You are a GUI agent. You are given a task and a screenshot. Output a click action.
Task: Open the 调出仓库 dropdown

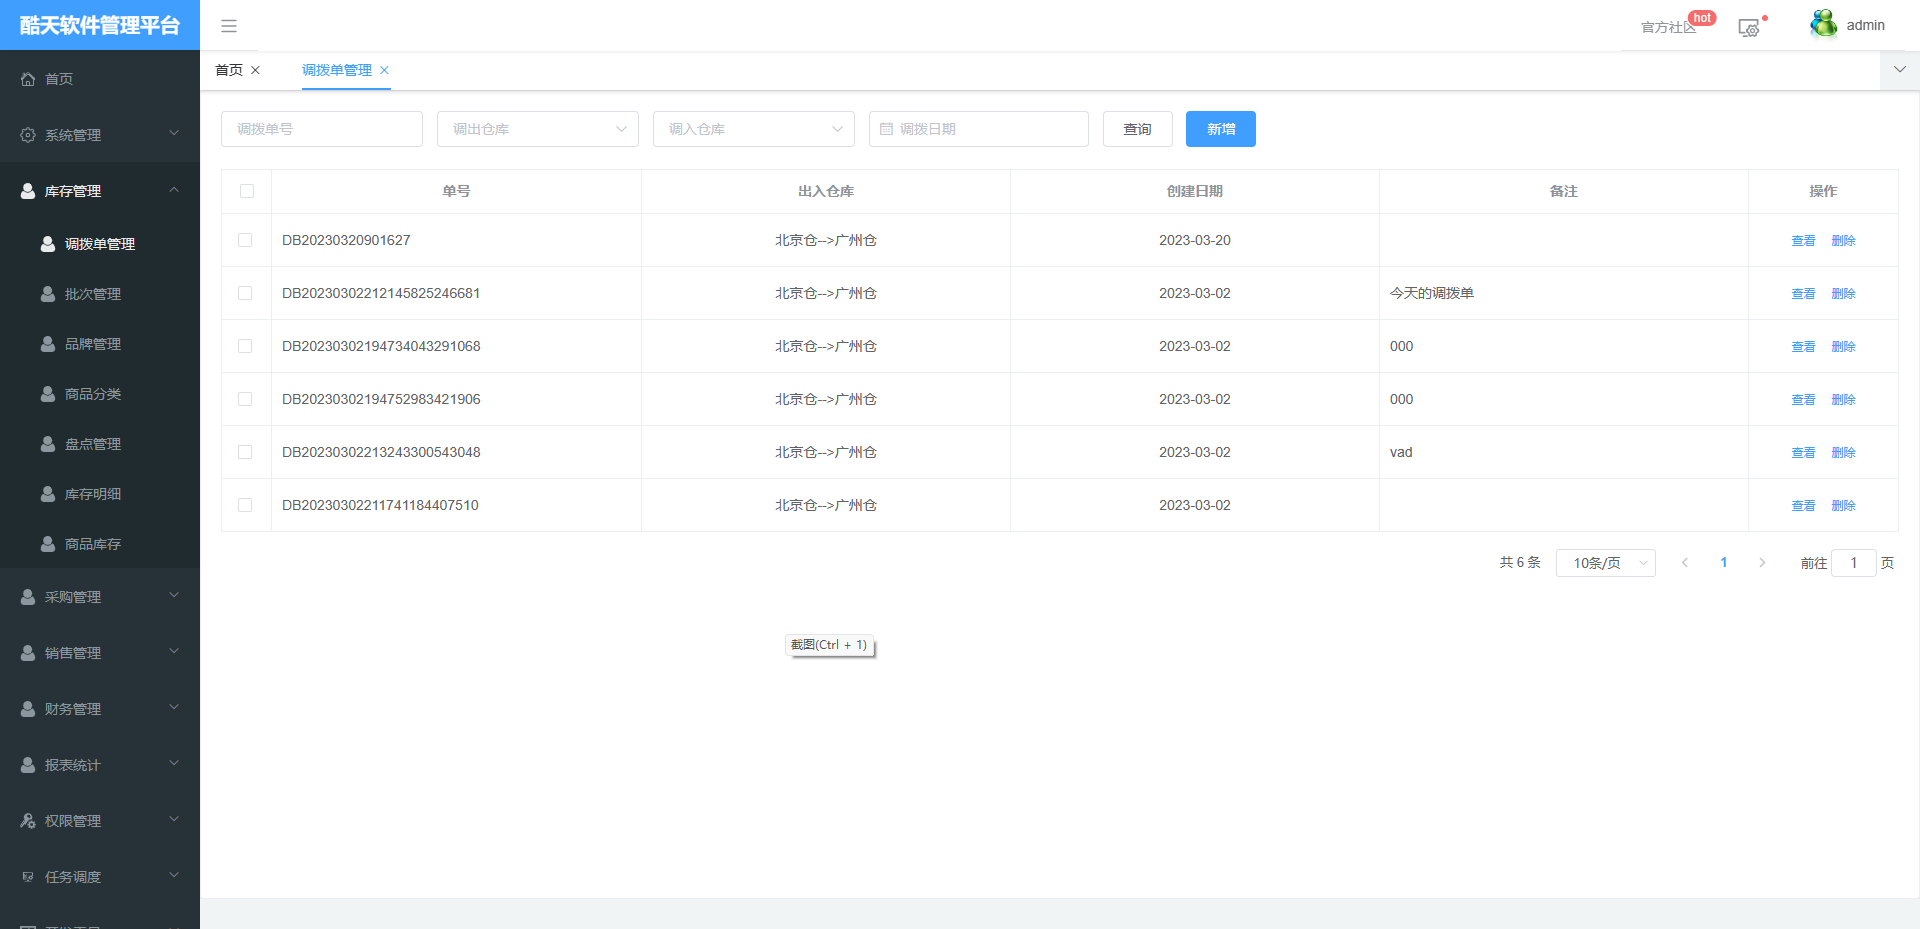[537, 129]
